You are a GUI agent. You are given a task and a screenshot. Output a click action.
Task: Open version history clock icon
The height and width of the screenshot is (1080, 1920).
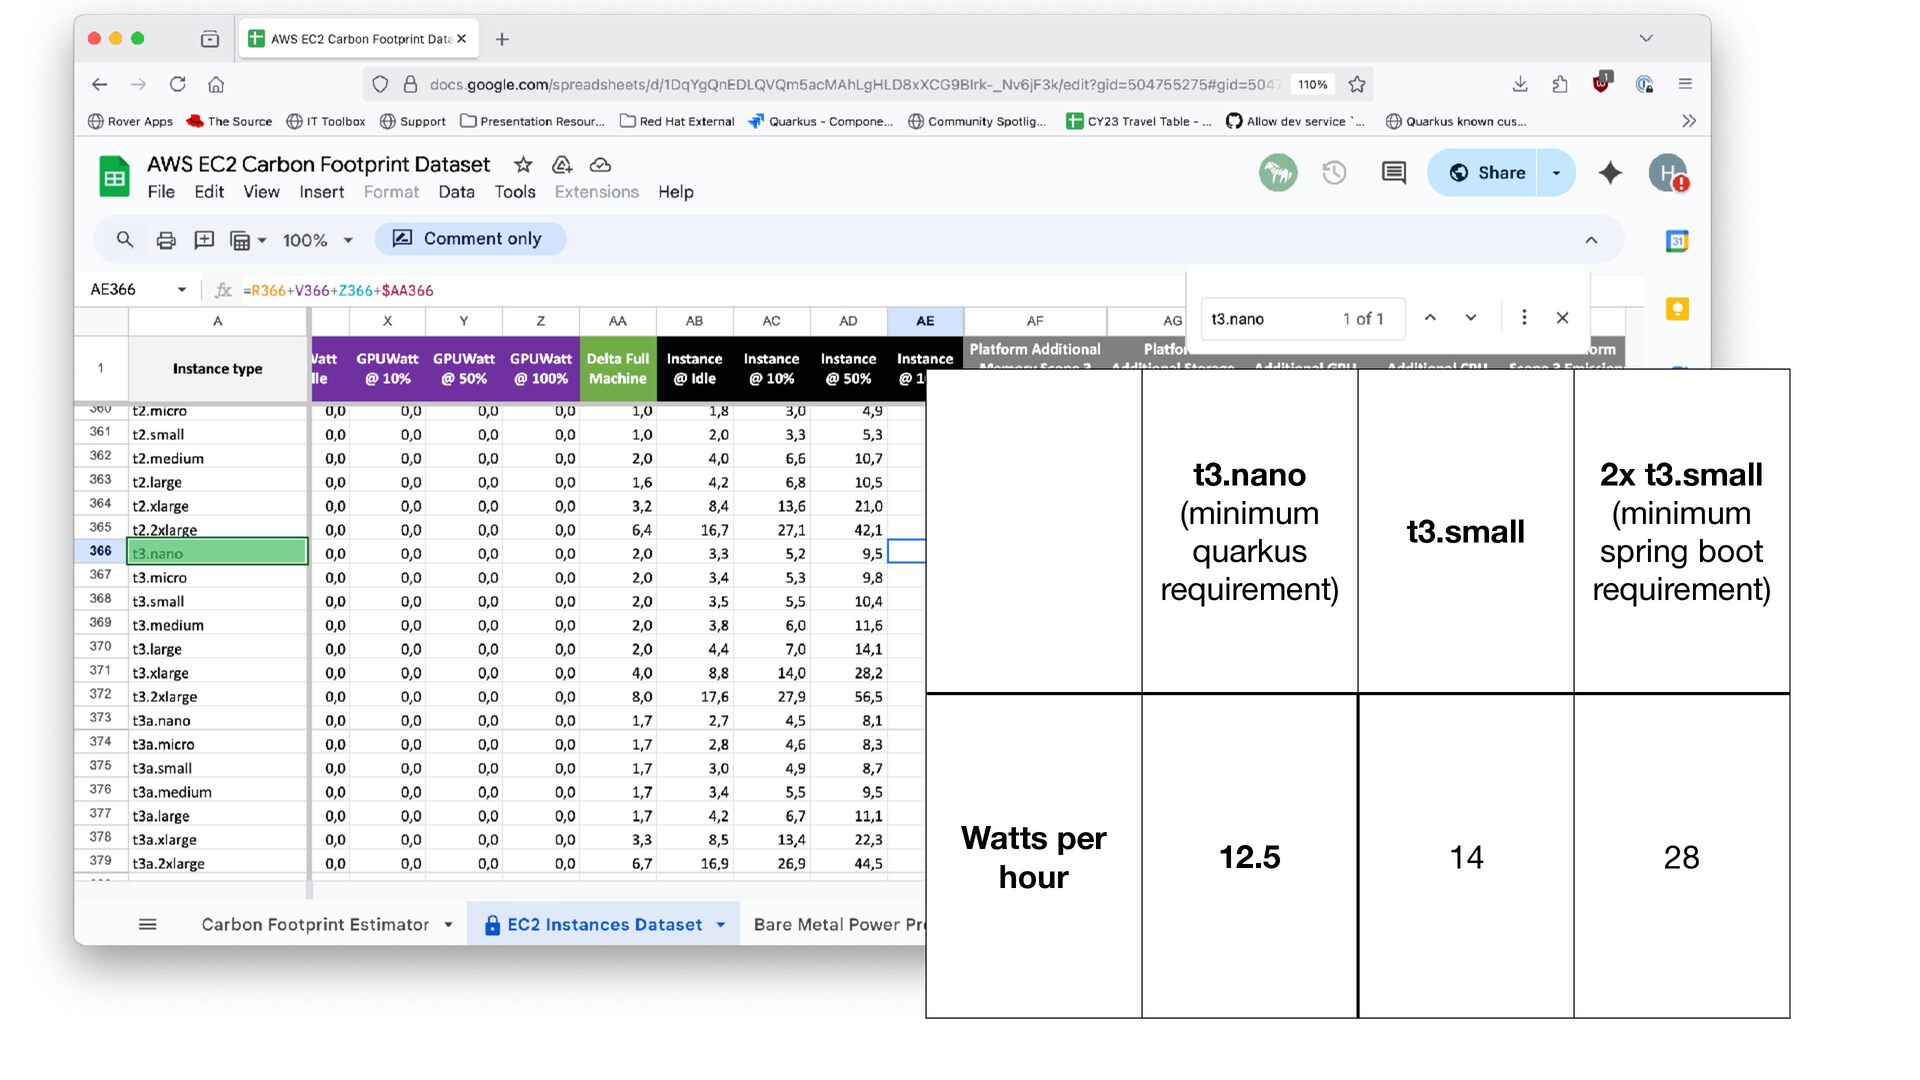(x=1334, y=173)
